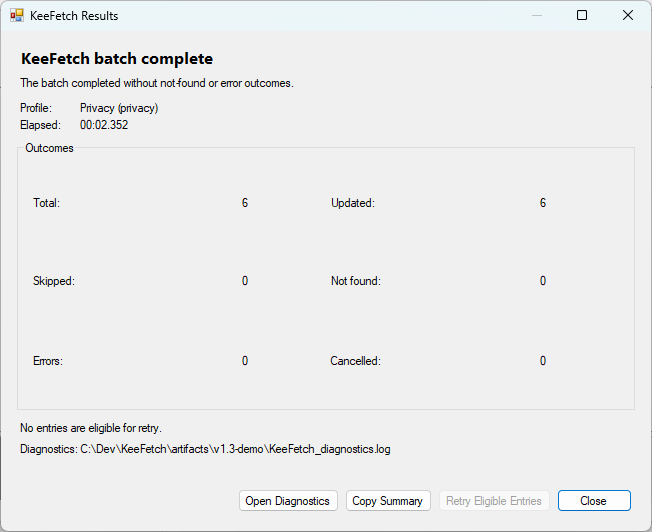Close the KeeFetch Results dialog
The image size is (652, 532).
click(x=594, y=501)
